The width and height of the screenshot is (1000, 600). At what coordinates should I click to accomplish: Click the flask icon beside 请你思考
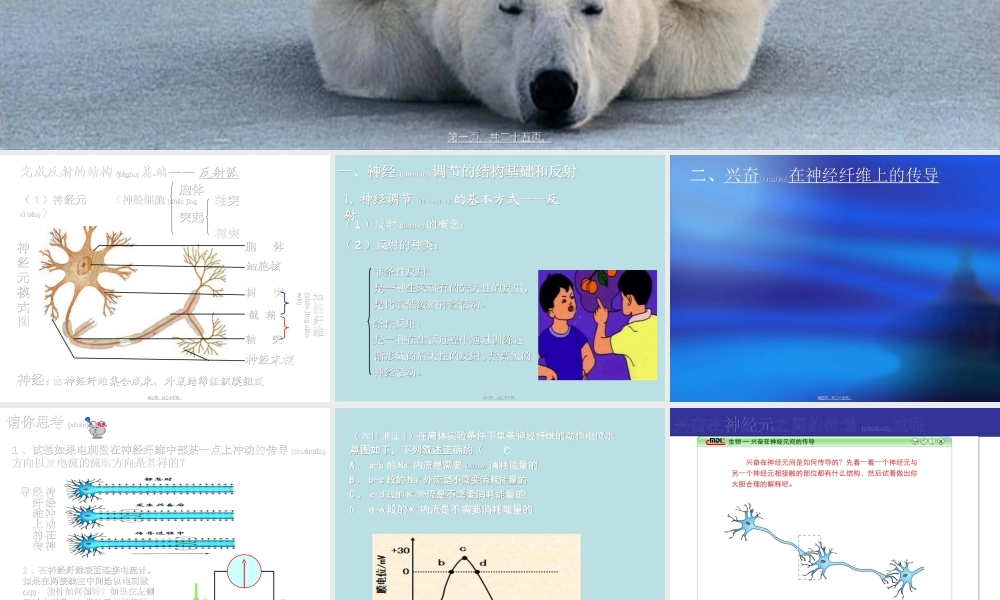point(97,427)
